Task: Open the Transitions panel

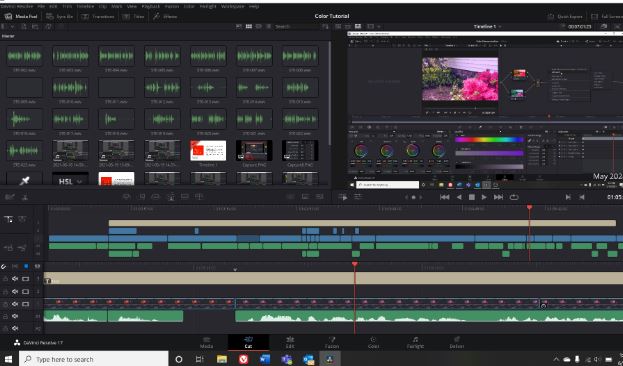Action: [x=98, y=16]
